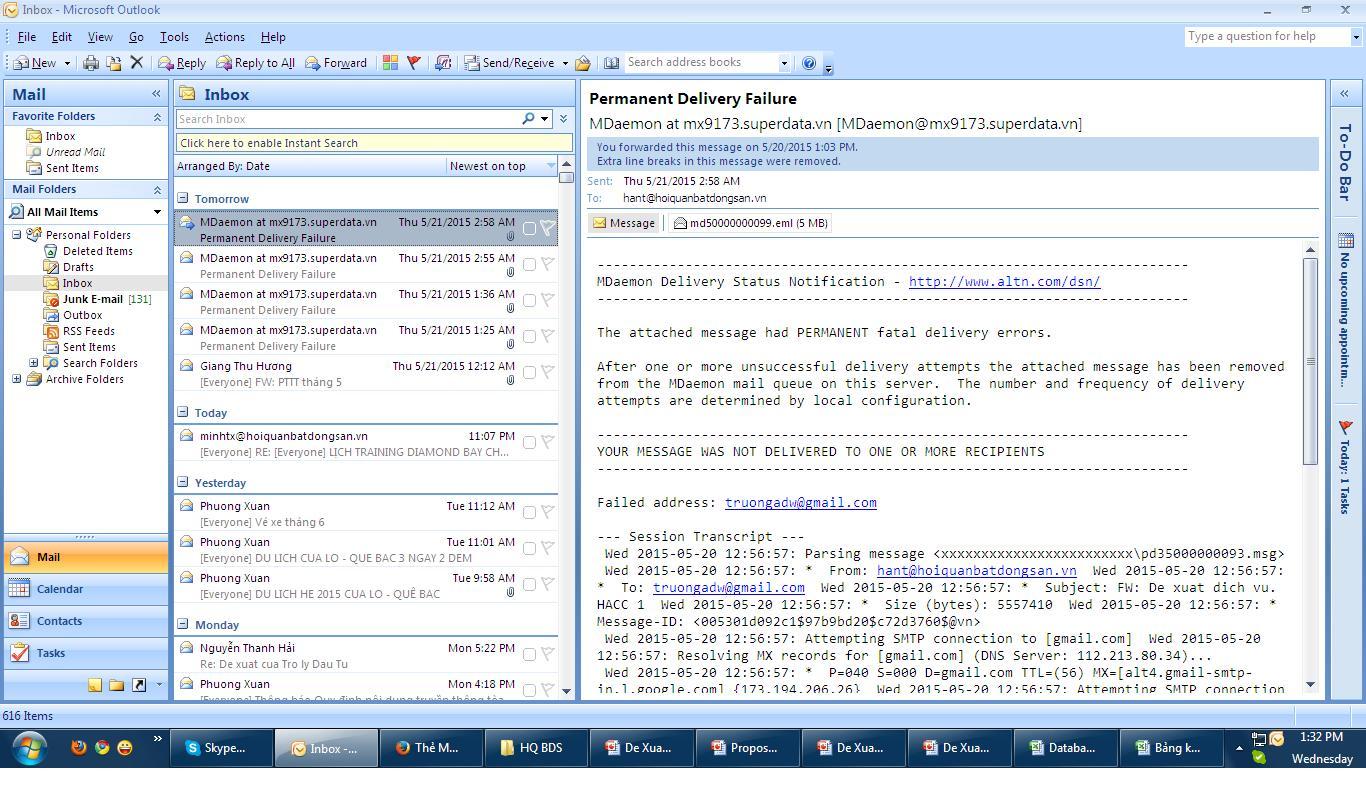Click the Reply button

pos(182,63)
